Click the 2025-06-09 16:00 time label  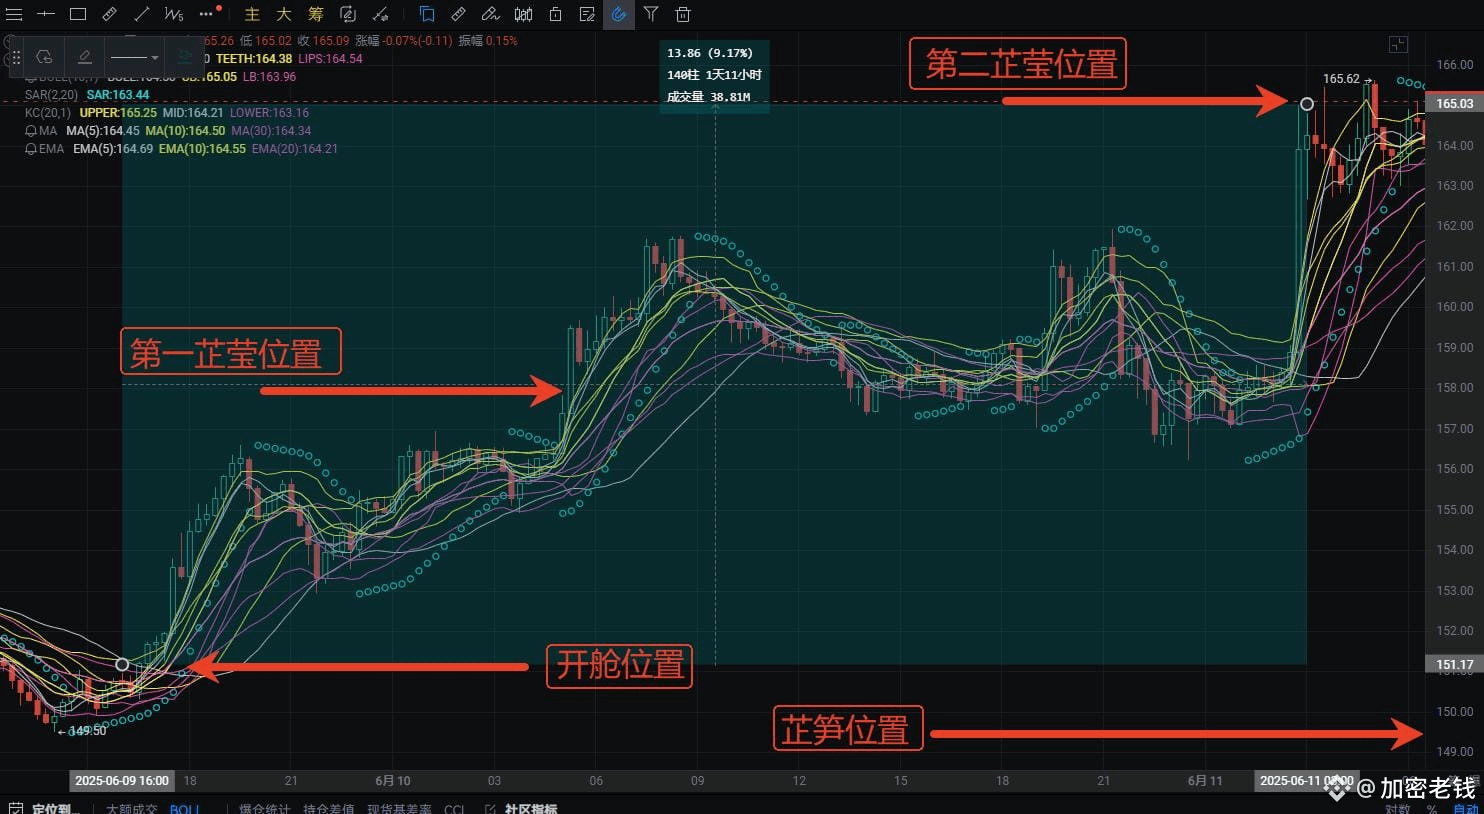click(122, 780)
